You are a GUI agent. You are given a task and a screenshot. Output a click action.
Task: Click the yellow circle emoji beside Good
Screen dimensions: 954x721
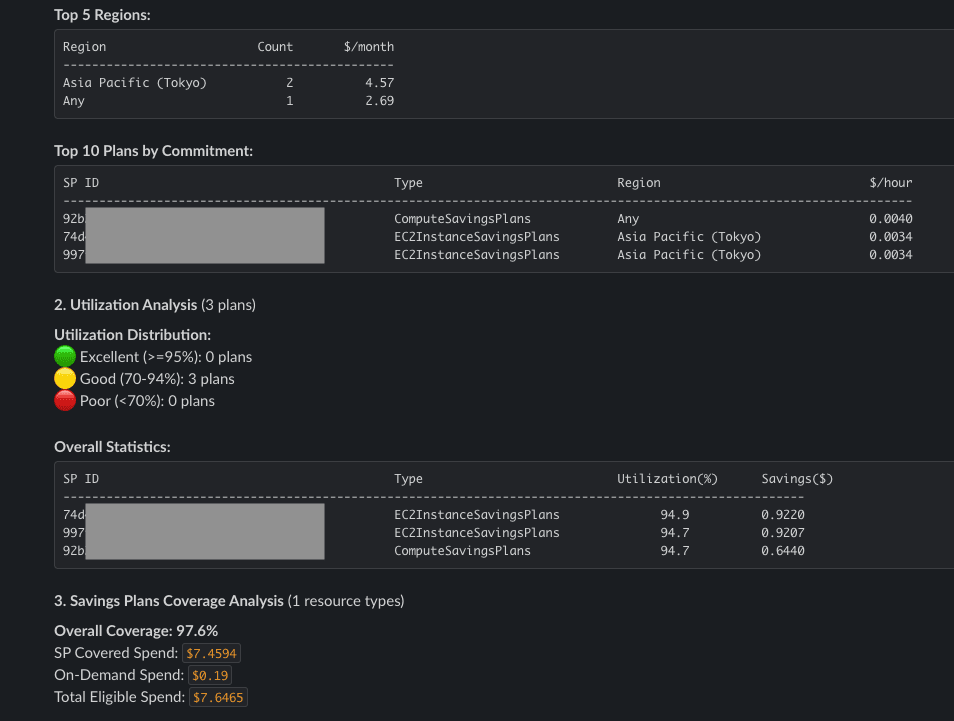coord(65,379)
